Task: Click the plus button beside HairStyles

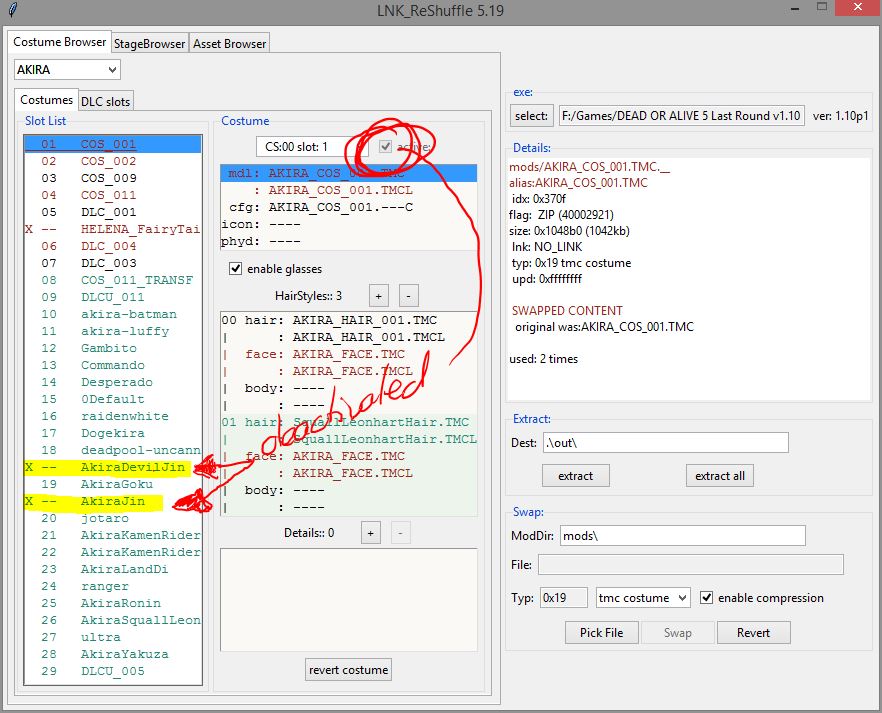Action: tap(379, 296)
